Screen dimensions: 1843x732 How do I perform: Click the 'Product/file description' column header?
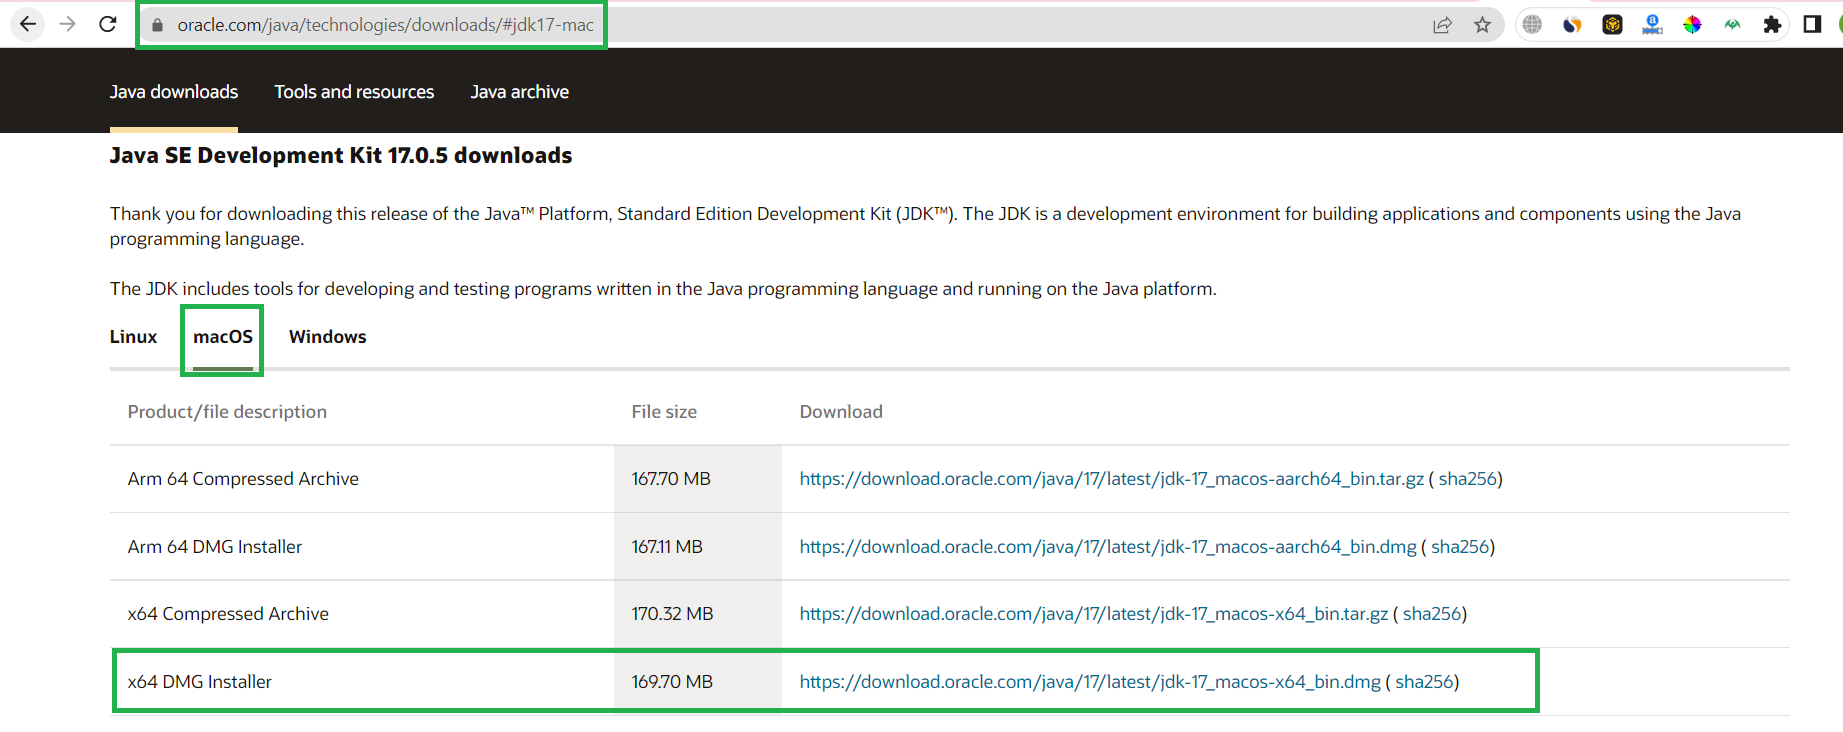[x=227, y=412]
